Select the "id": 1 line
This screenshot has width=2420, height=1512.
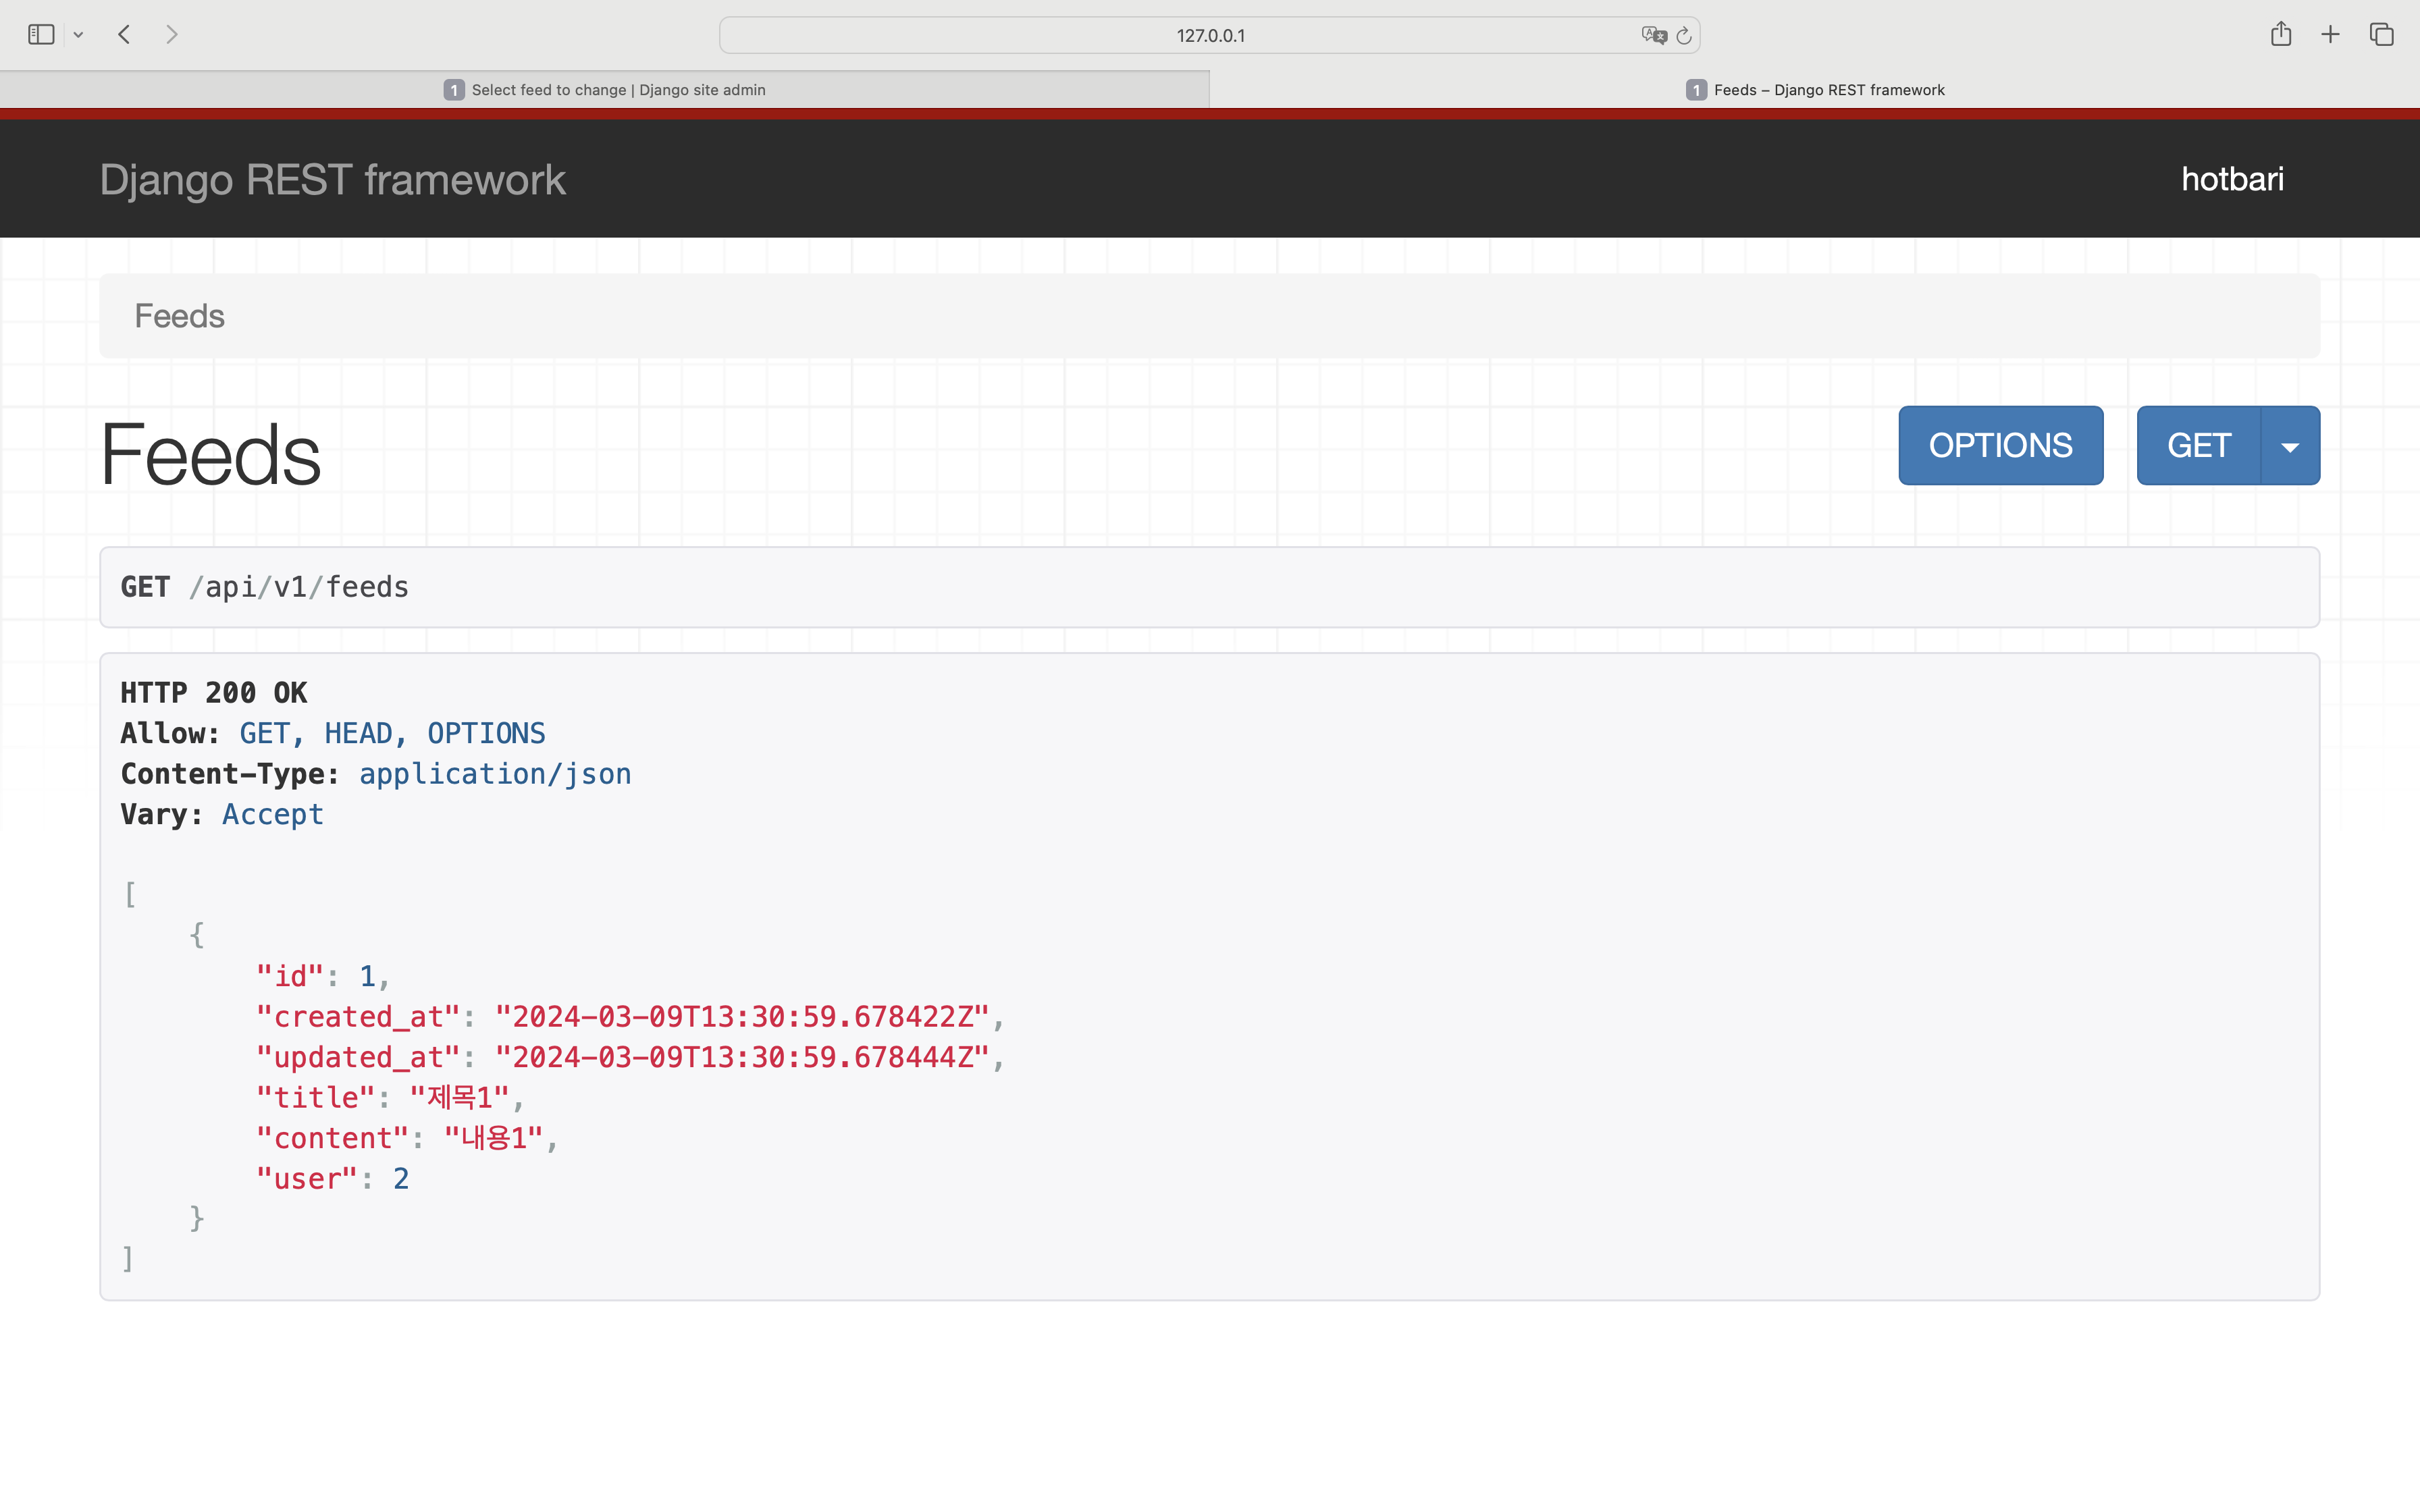(x=323, y=976)
